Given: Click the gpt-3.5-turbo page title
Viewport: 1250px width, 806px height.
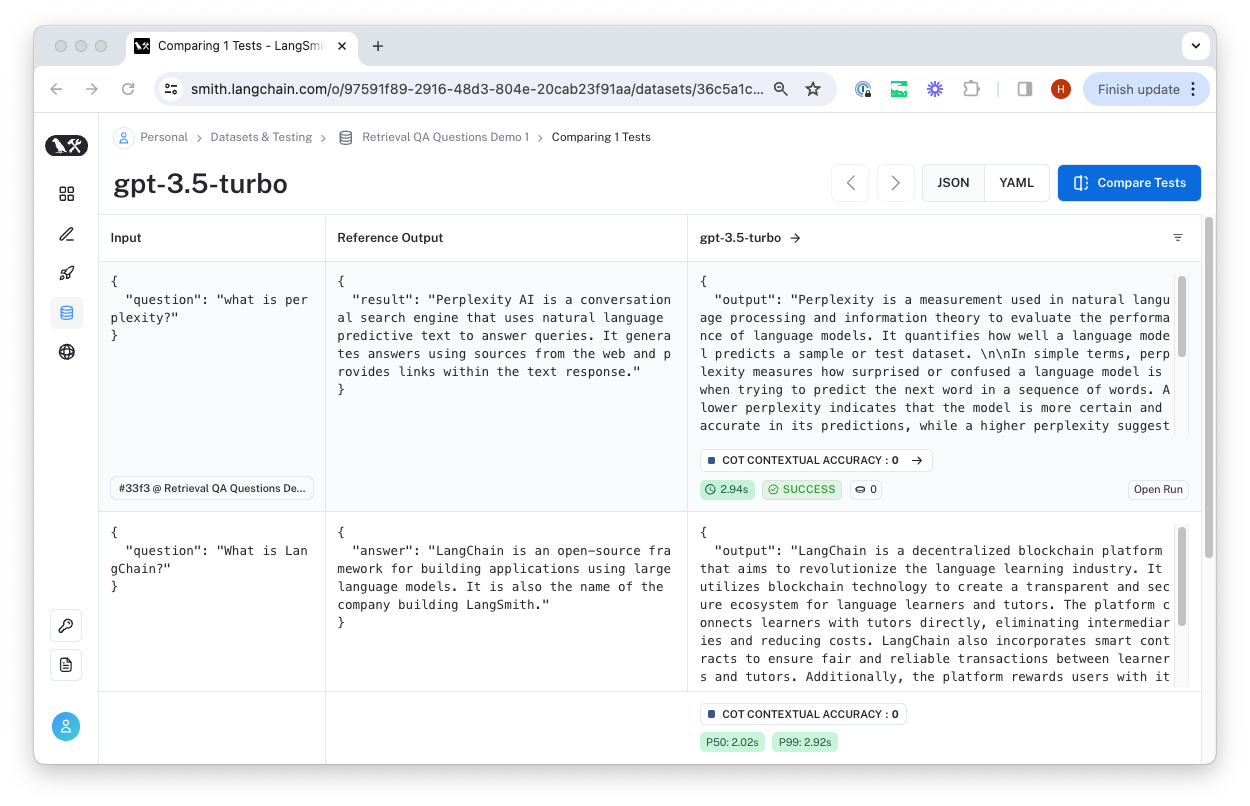Looking at the screenshot, I should [x=200, y=184].
